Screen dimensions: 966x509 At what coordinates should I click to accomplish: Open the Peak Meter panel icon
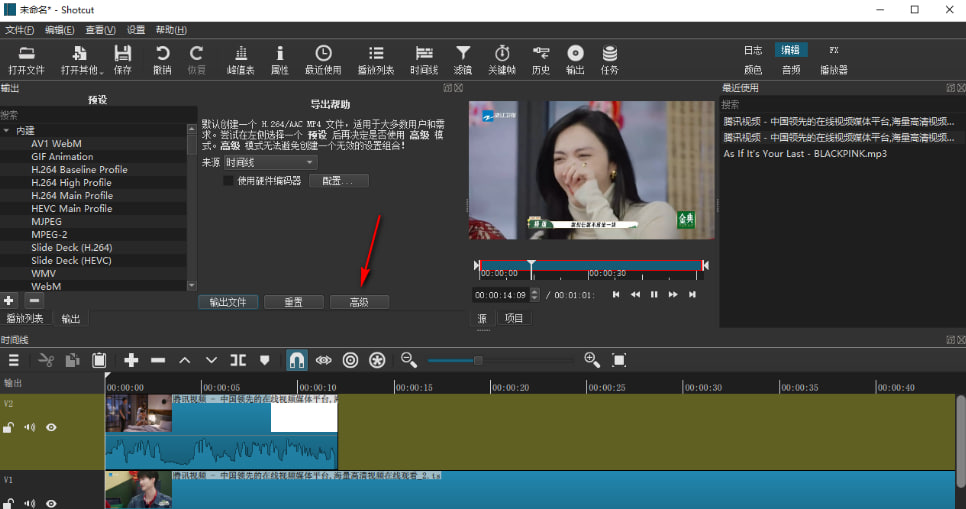240,54
